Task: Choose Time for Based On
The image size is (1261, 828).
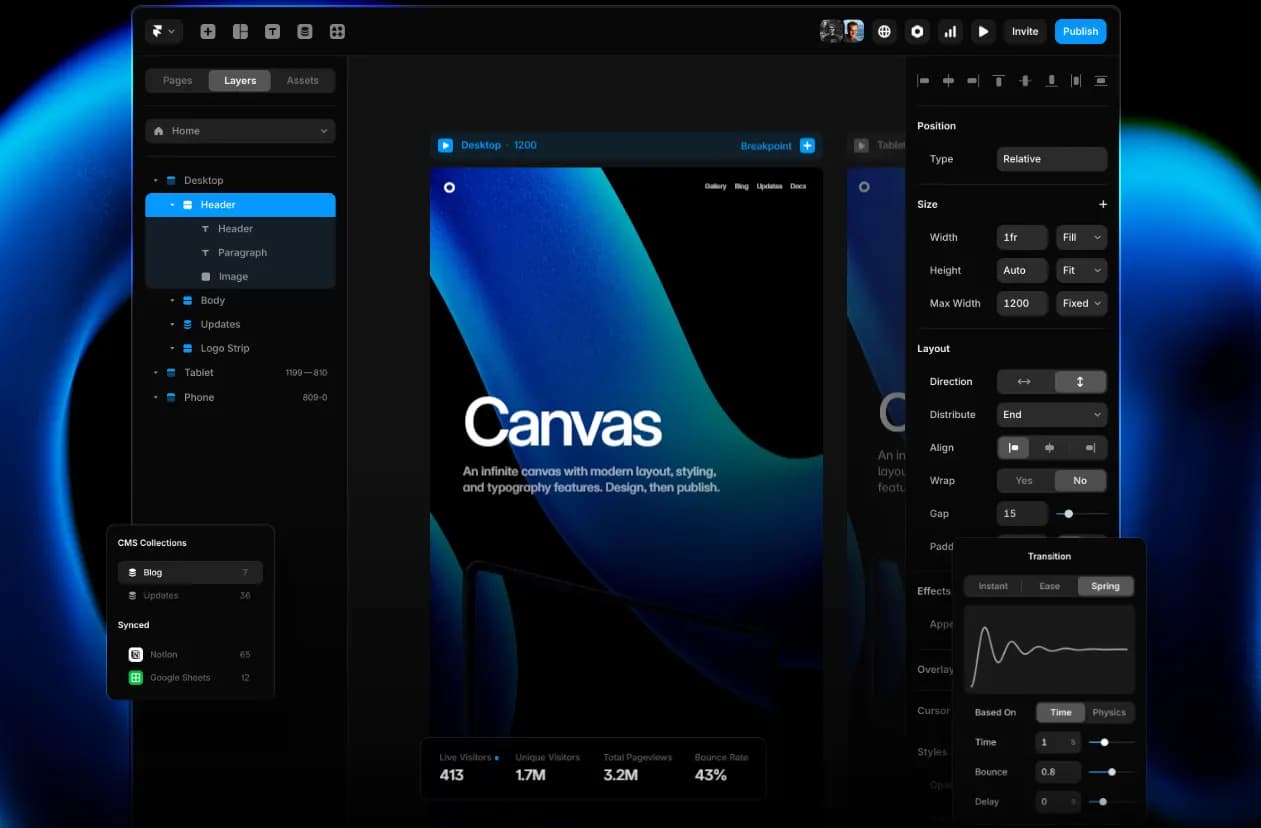Action: point(1061,713)
